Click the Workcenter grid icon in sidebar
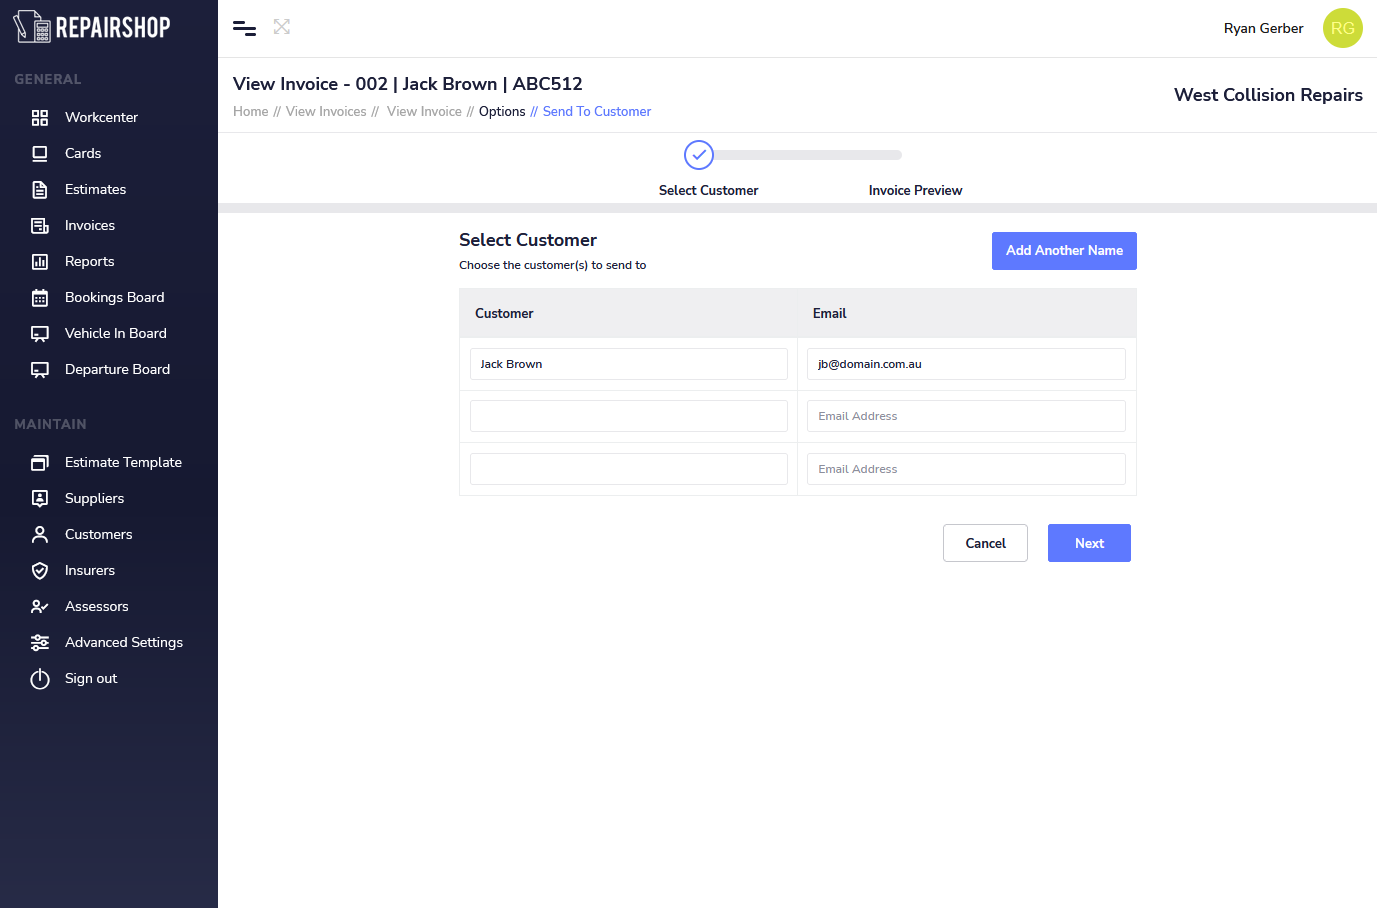This screenshot has width=1377, height=908. [40, 118]
